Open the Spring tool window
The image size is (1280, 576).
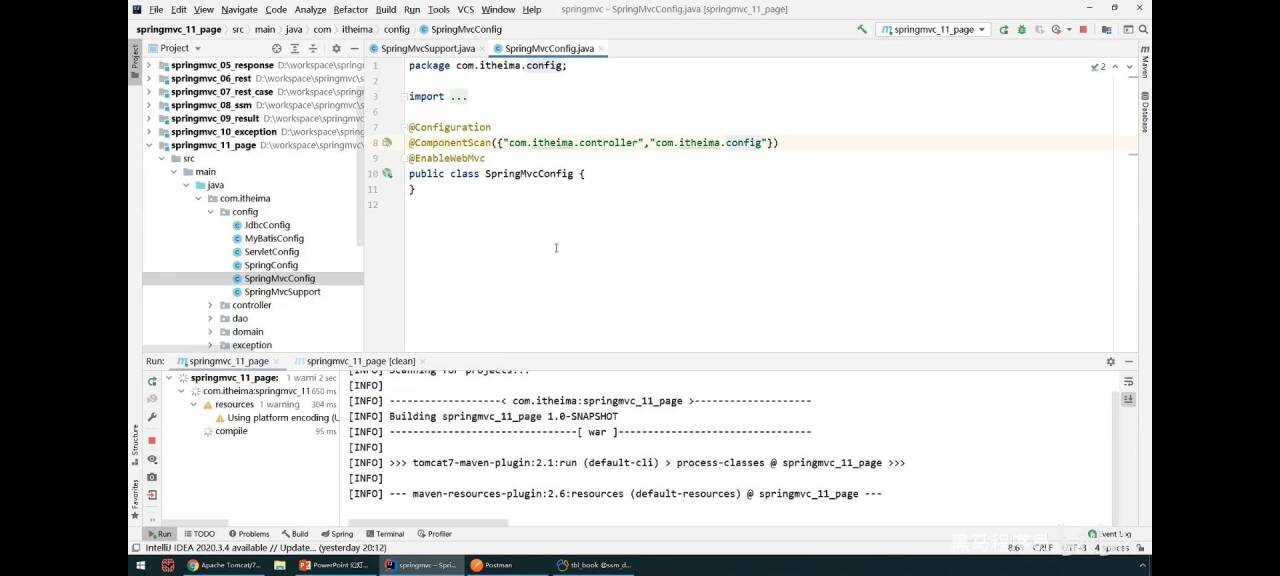pyautogui.click(x=337, y=534)
